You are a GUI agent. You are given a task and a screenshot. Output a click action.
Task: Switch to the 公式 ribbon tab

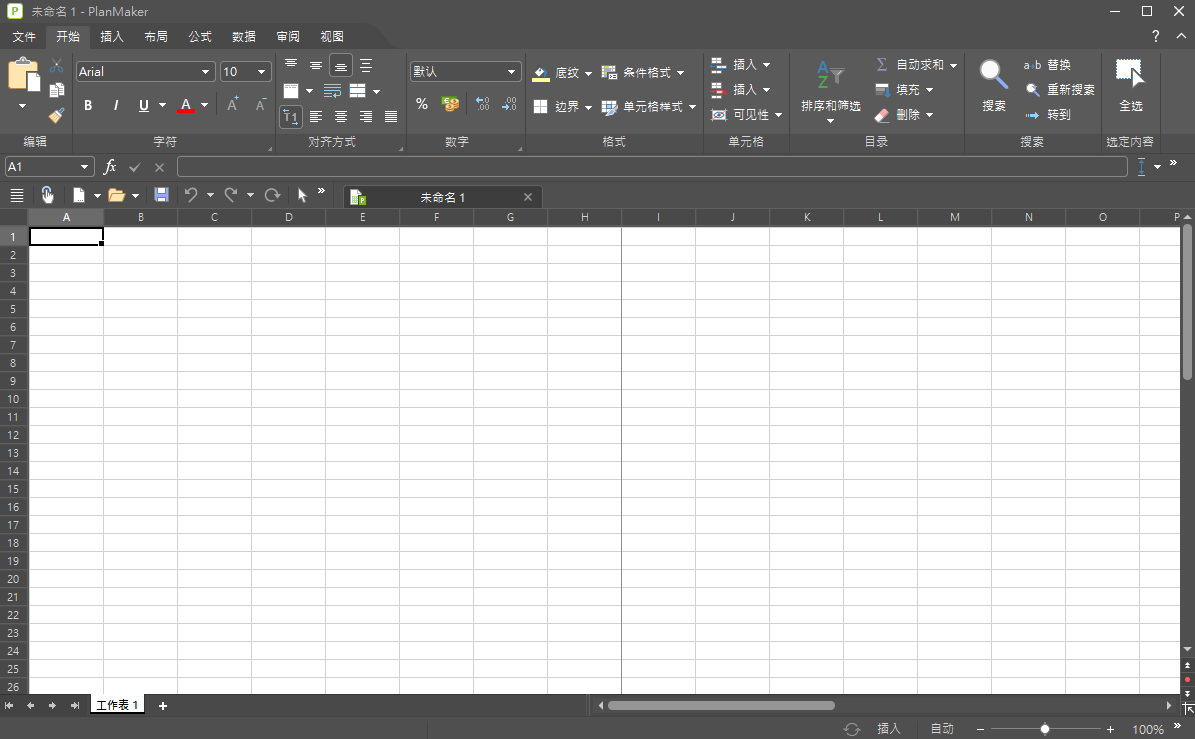point(200,37)
